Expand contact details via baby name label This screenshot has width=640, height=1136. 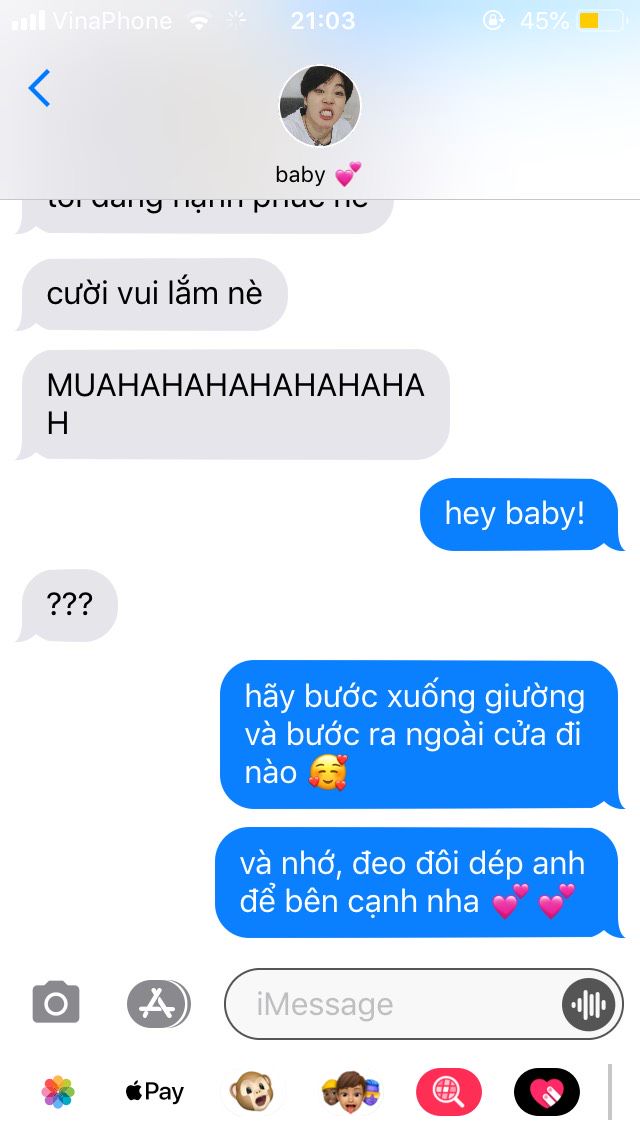(x=317, y=175)
